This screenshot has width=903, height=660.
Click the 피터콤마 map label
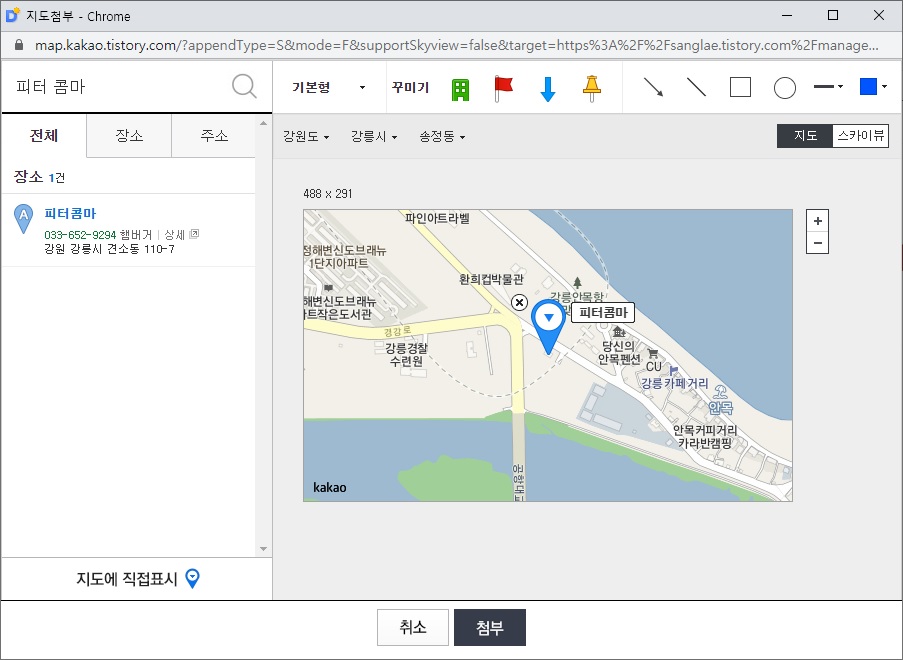603,313
